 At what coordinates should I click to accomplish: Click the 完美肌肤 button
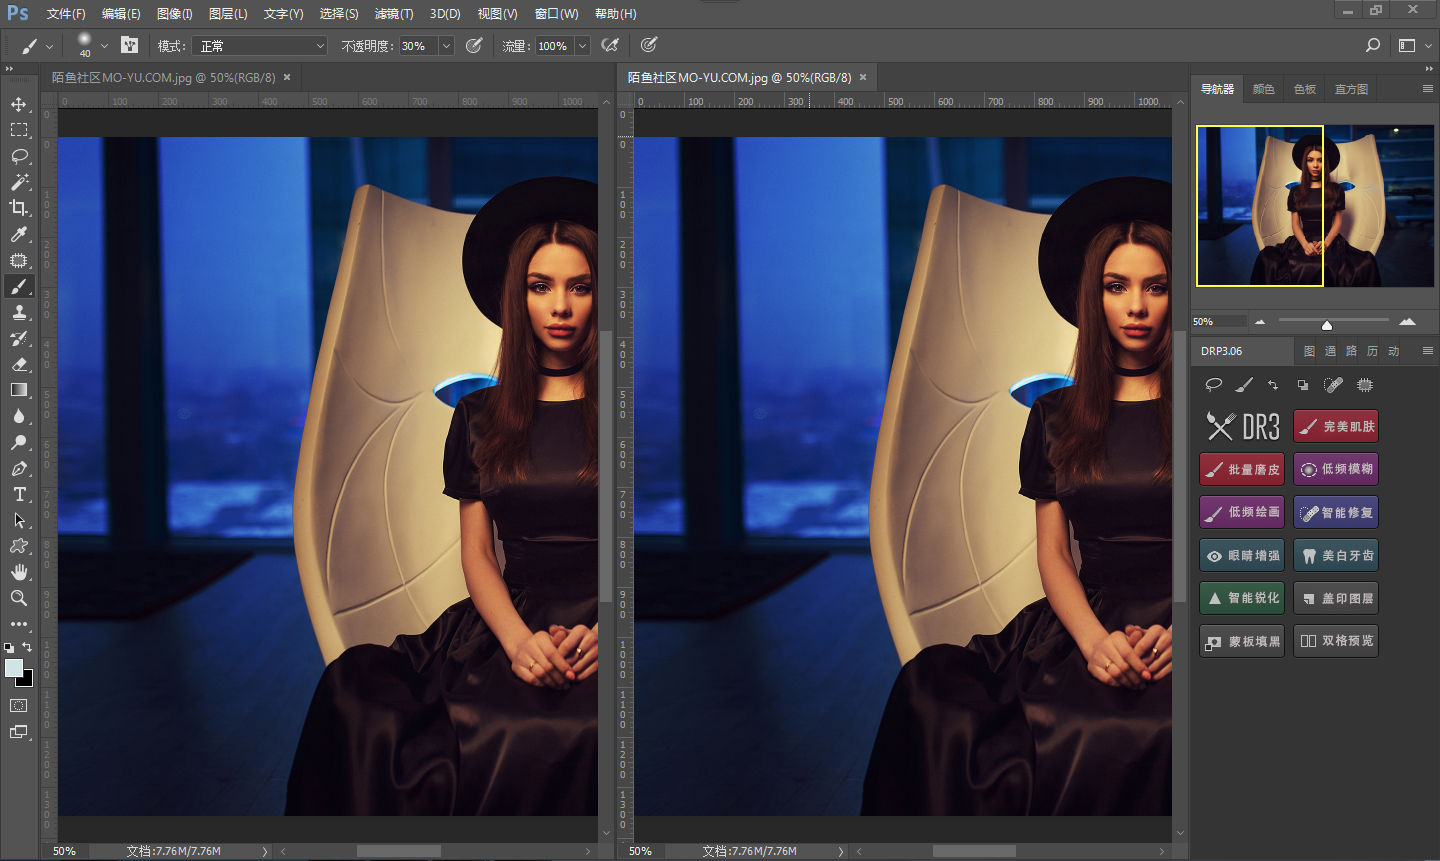(1336, 426)
